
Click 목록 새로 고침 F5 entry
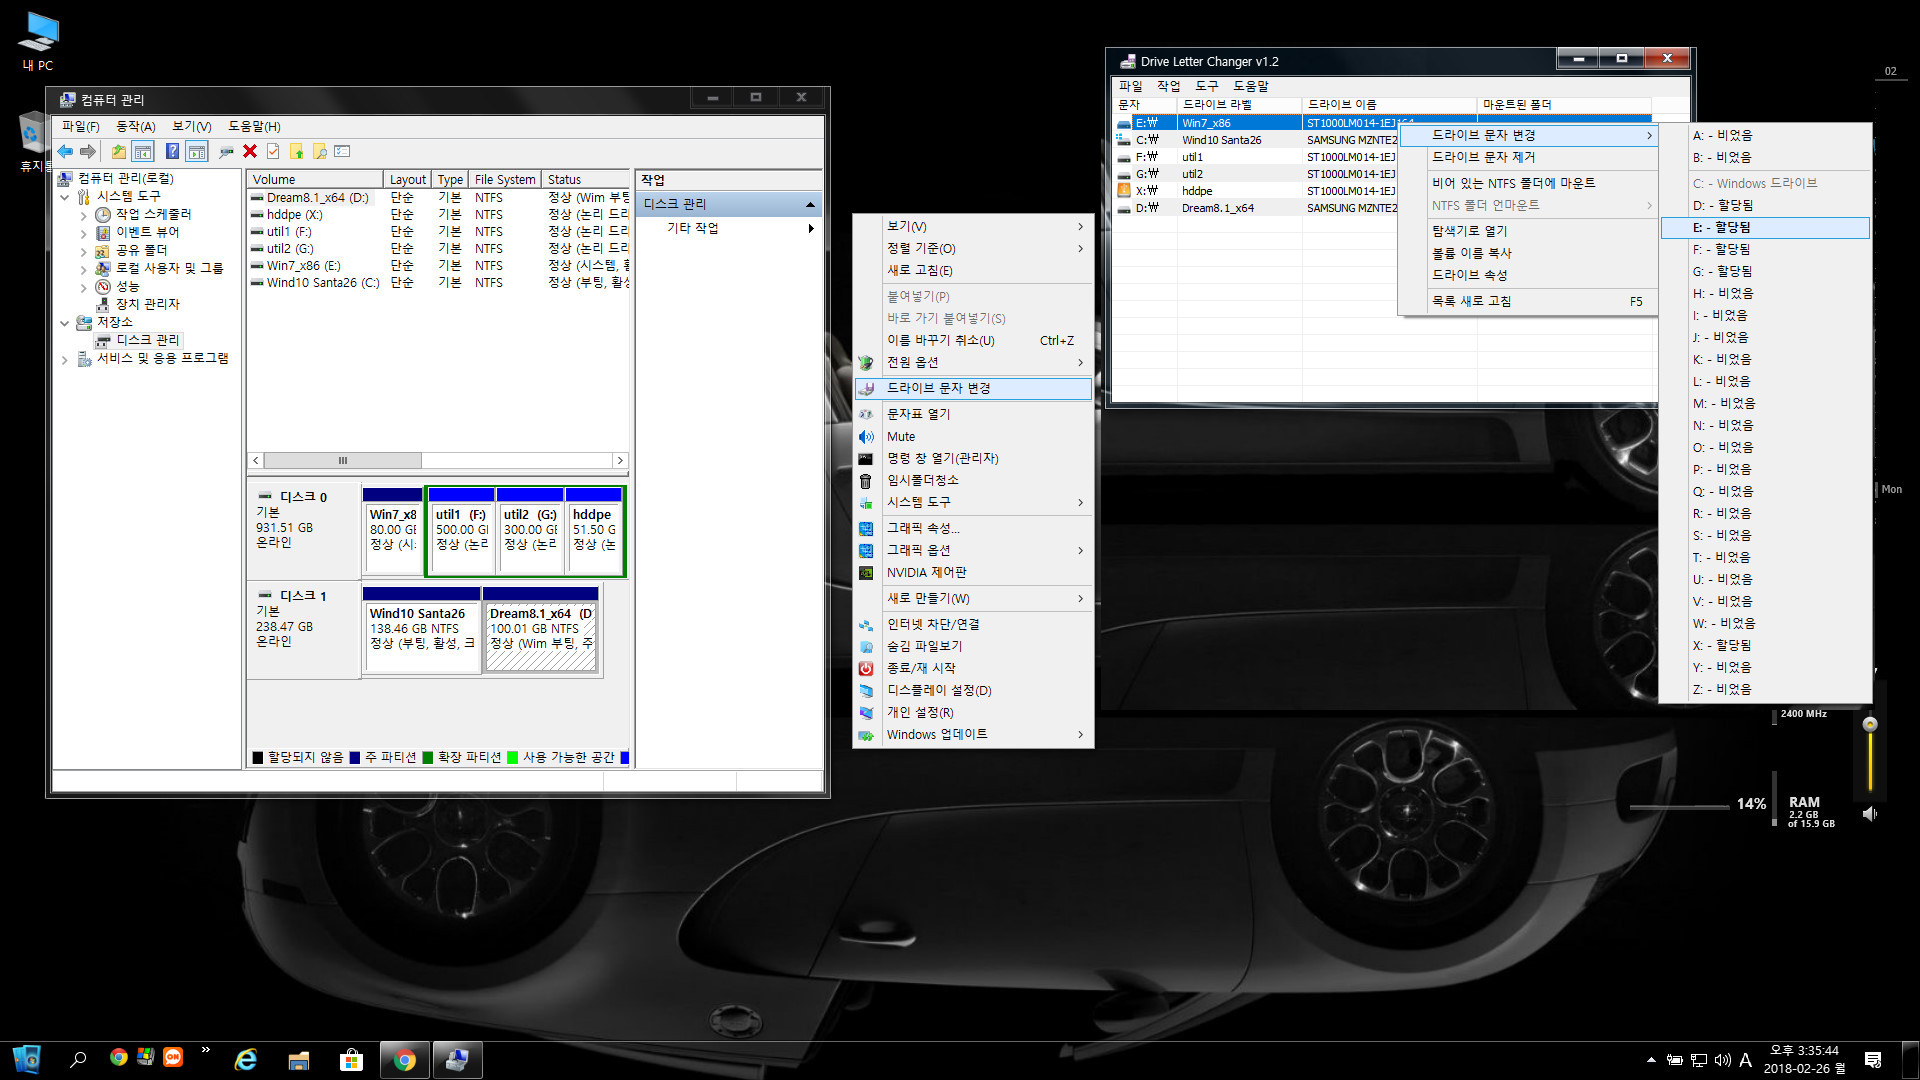coord(1528,301)
